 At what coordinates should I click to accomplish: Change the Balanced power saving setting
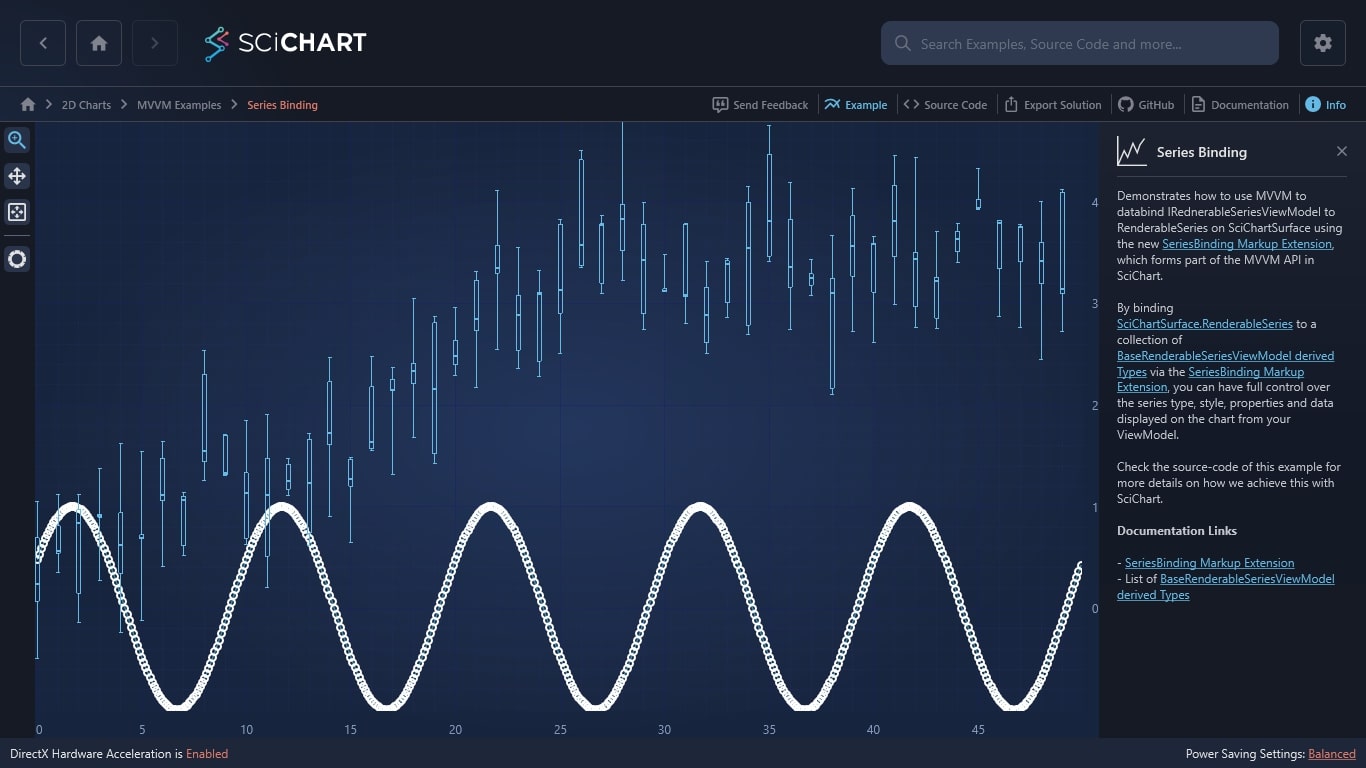[1331, 754]
